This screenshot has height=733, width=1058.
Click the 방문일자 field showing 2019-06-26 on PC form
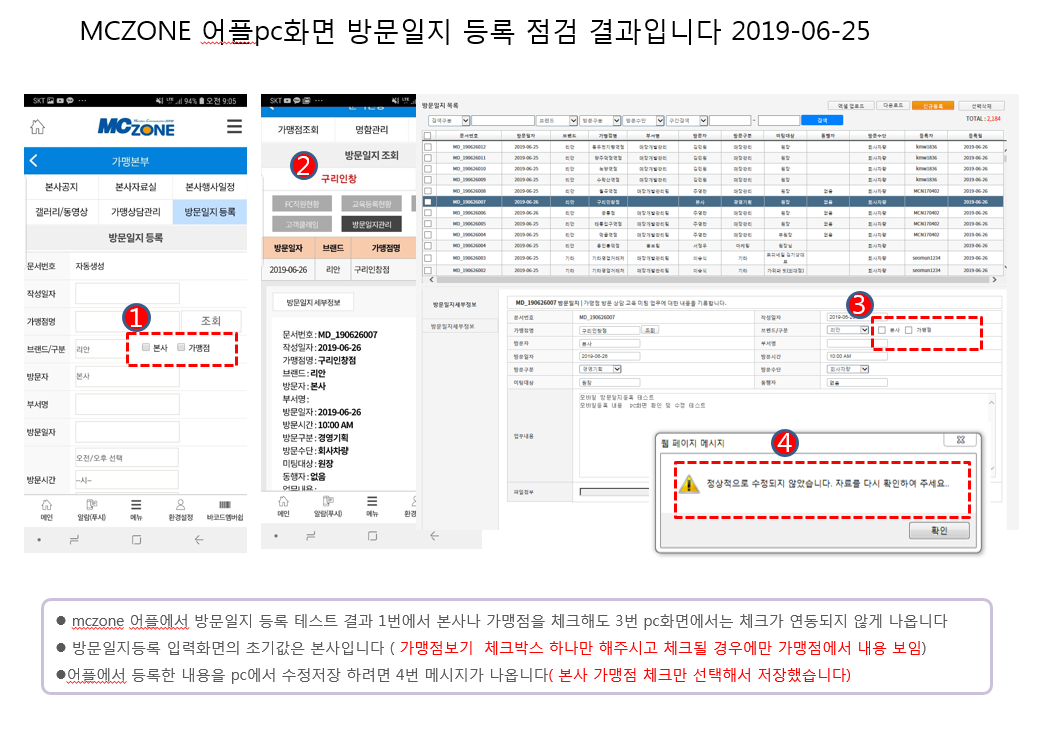tap(609, 356)
